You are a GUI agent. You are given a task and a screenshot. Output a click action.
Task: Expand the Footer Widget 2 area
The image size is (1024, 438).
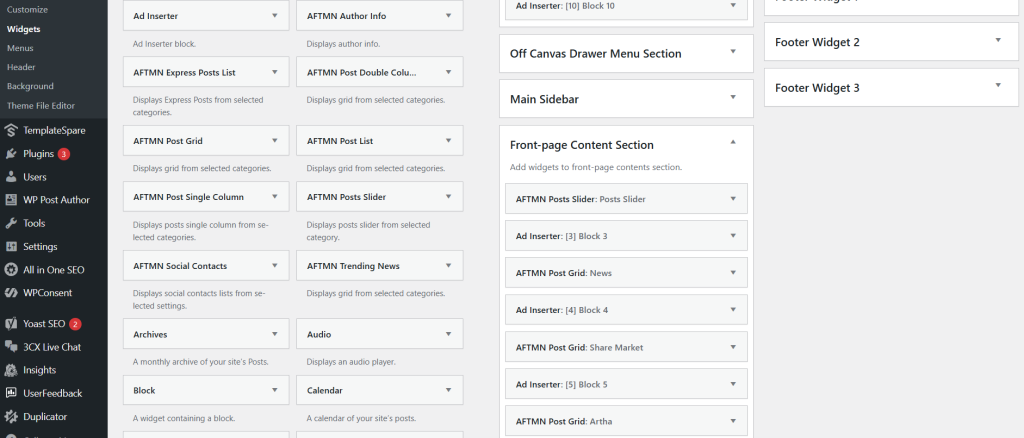pyautogui.click(x=997, y=41)
